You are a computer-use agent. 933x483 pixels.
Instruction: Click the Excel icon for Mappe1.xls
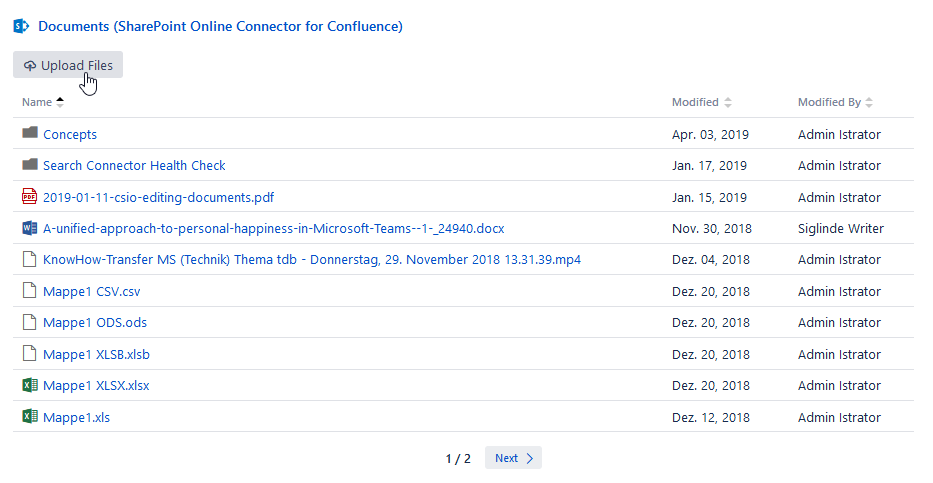tap(29, 417)
